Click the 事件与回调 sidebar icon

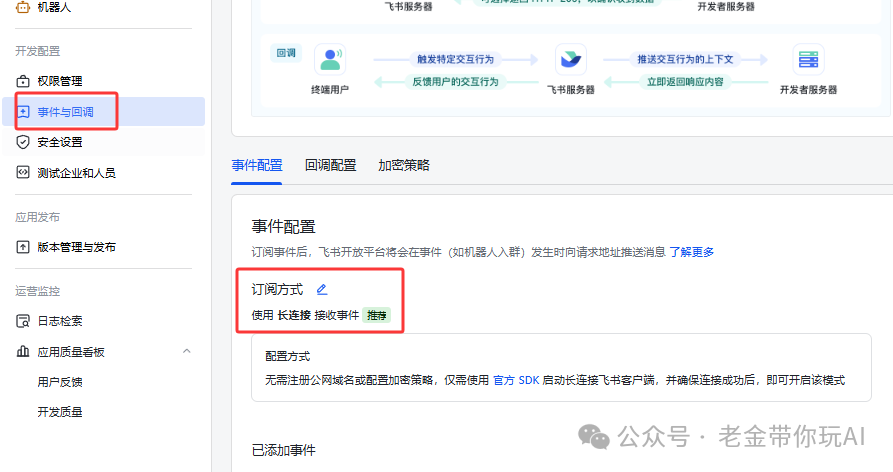pyautogui.click(x=23, y=112)
